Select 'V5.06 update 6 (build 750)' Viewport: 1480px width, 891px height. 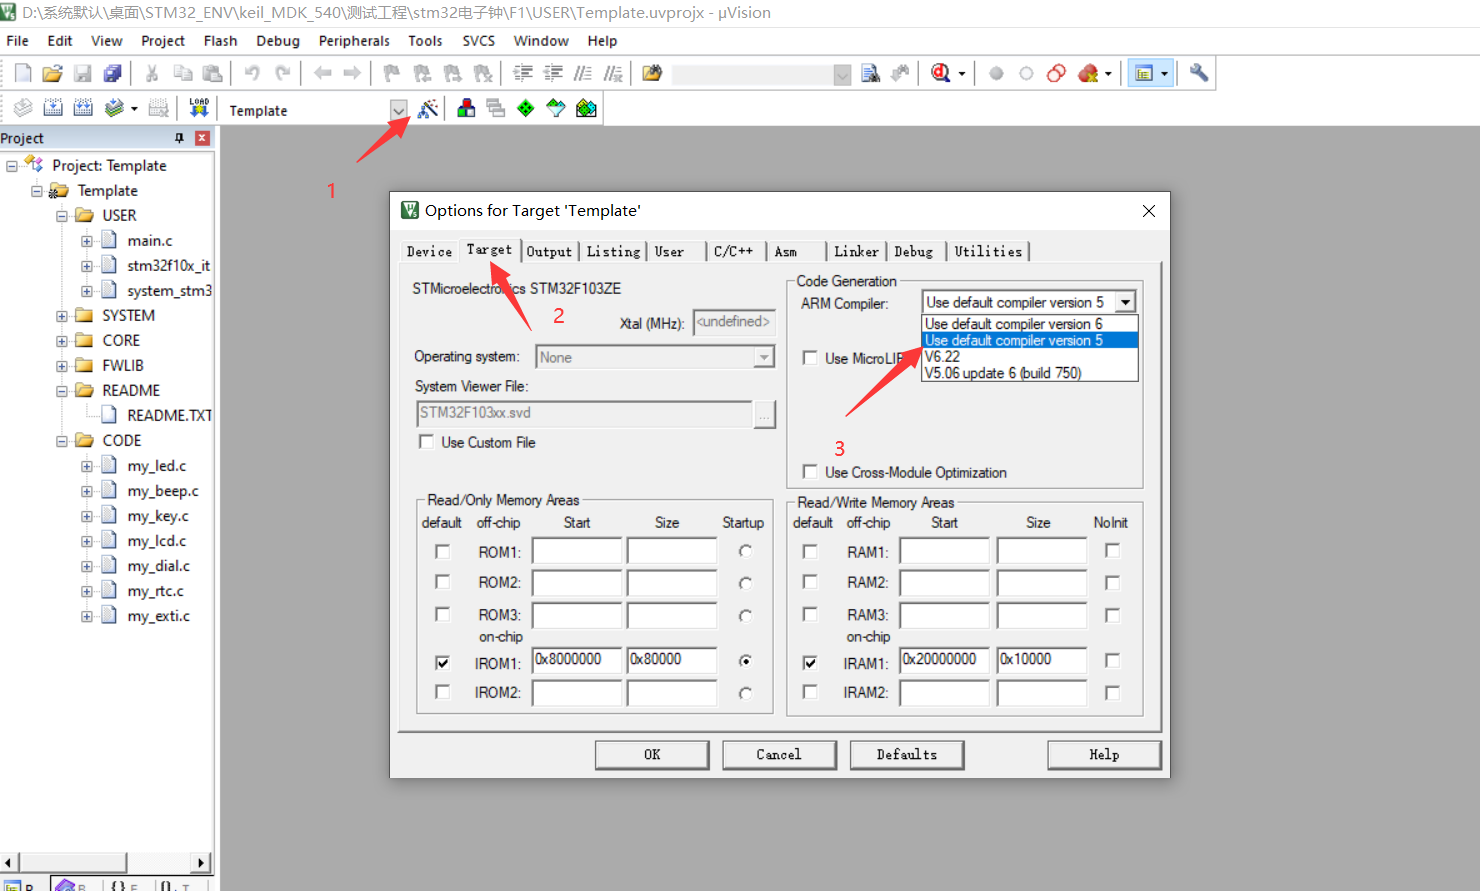(1029, 373)
